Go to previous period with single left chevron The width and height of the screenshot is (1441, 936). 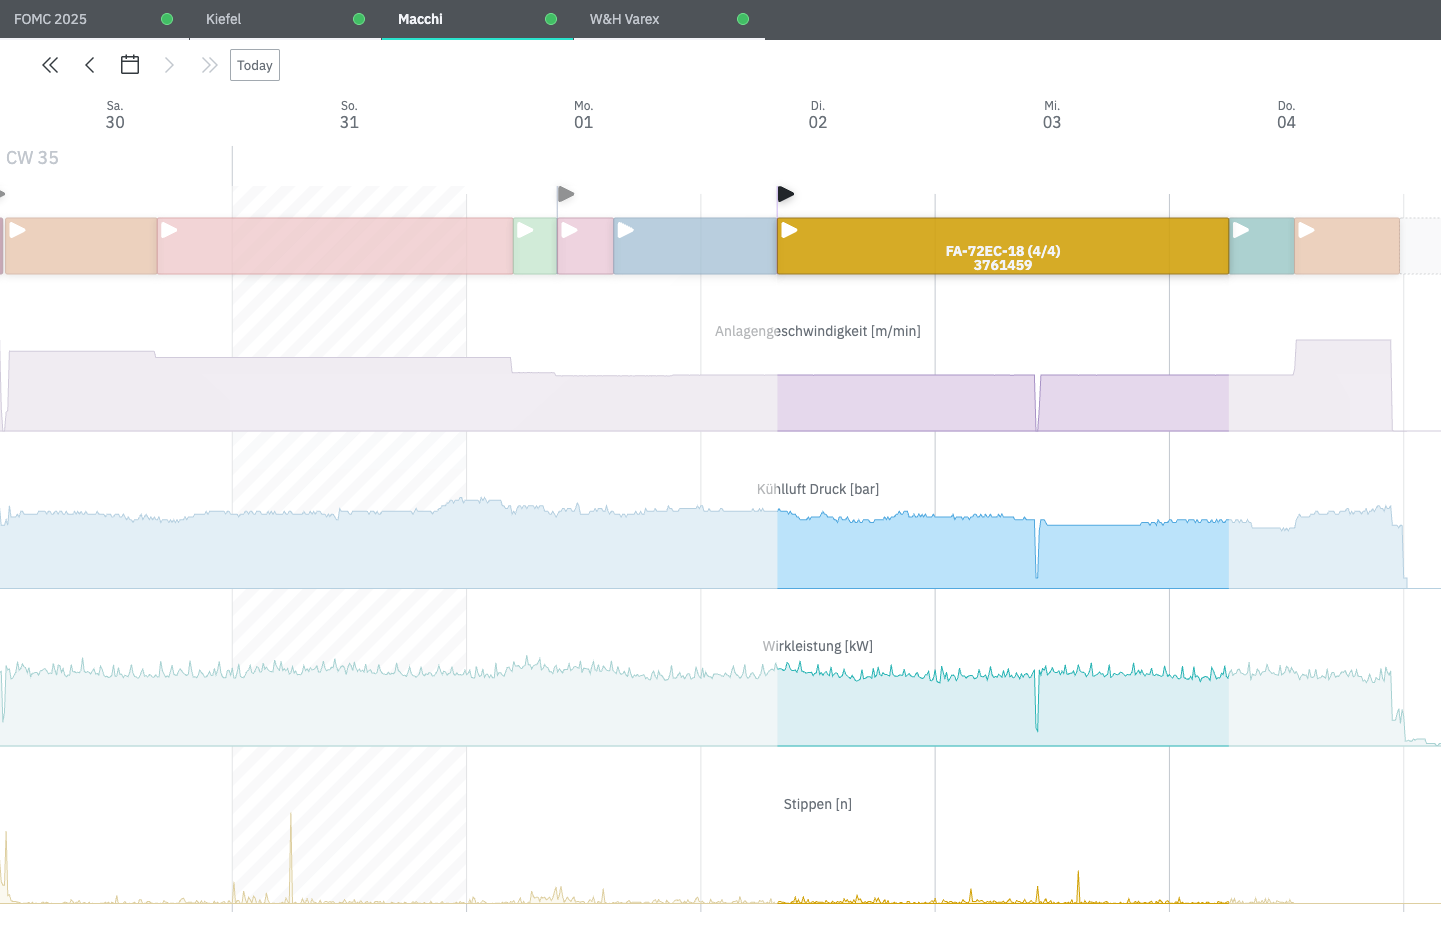pos(90,65)
